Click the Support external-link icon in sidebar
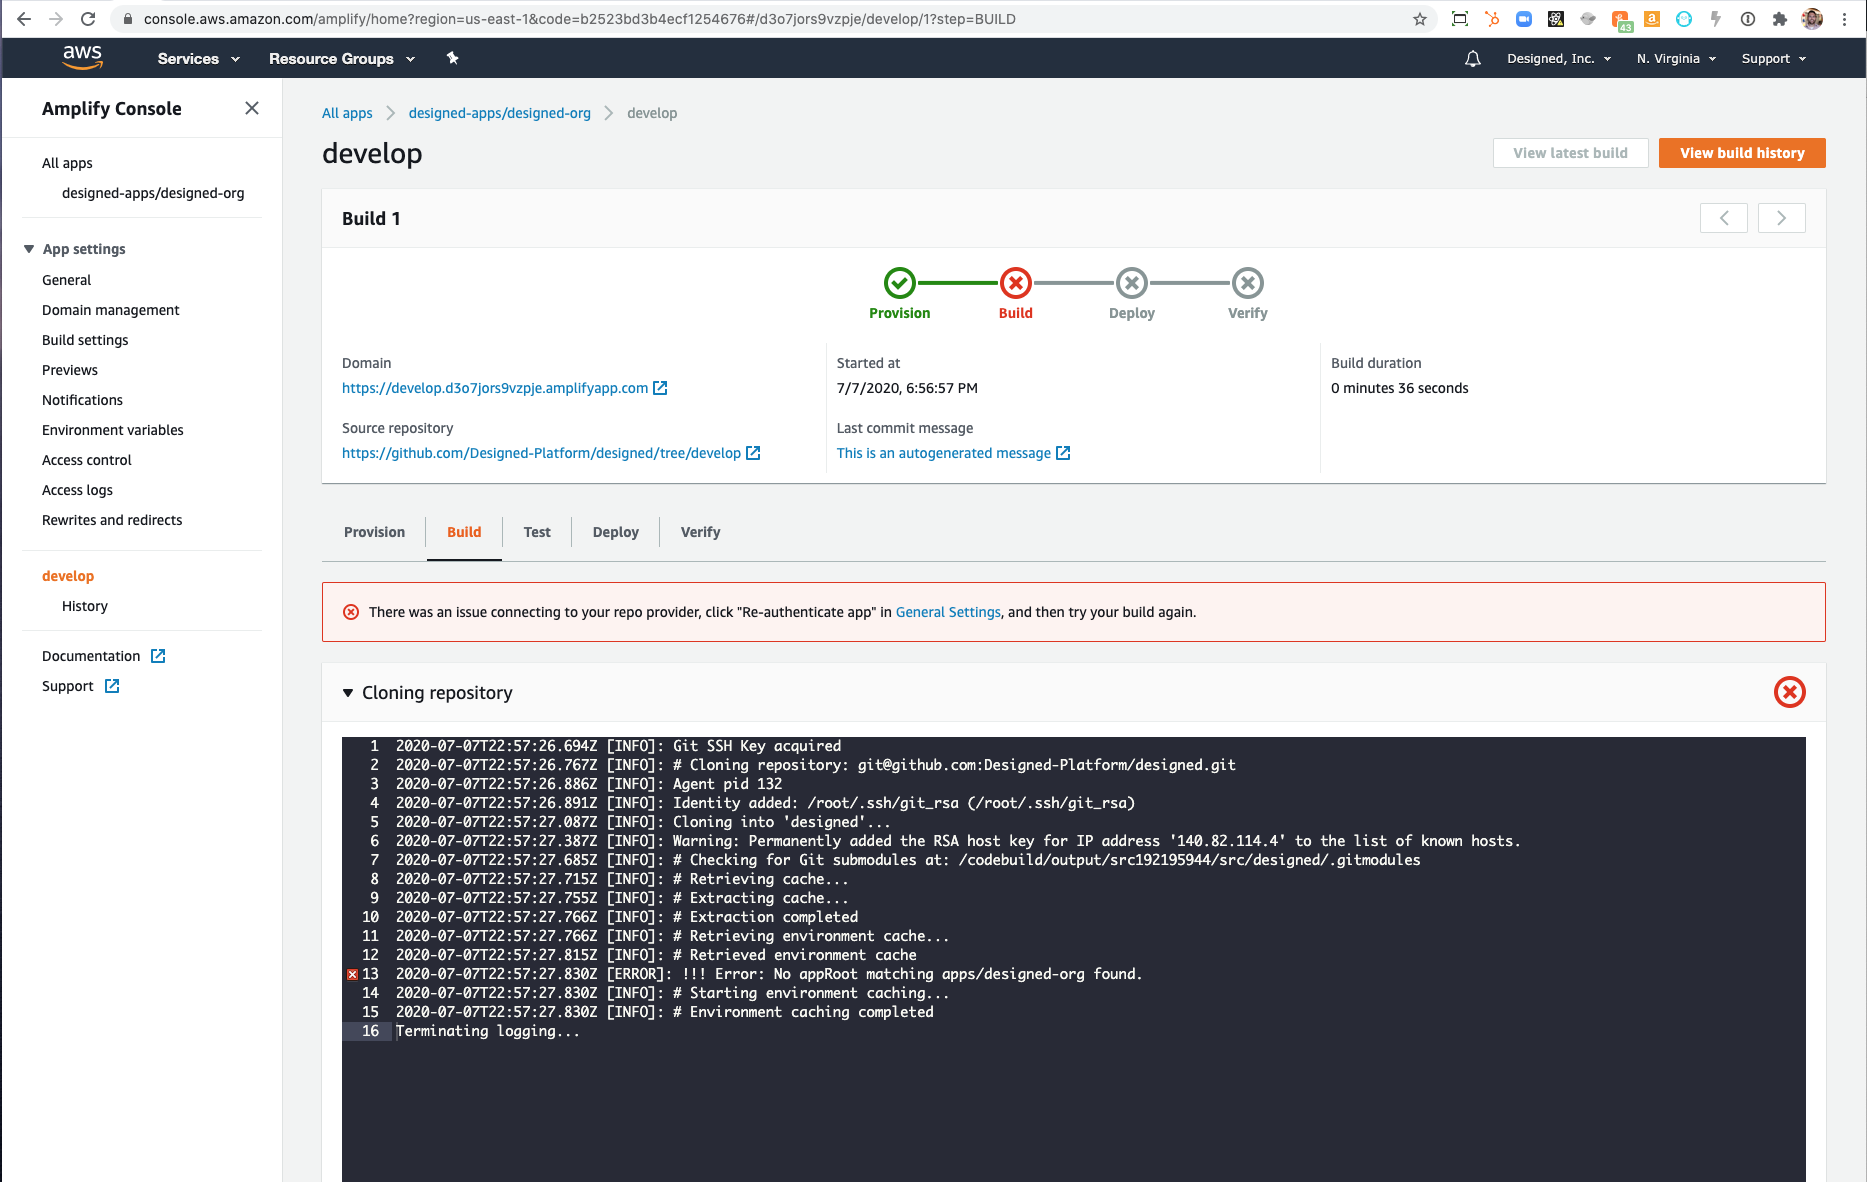 (x=111, y=686)
